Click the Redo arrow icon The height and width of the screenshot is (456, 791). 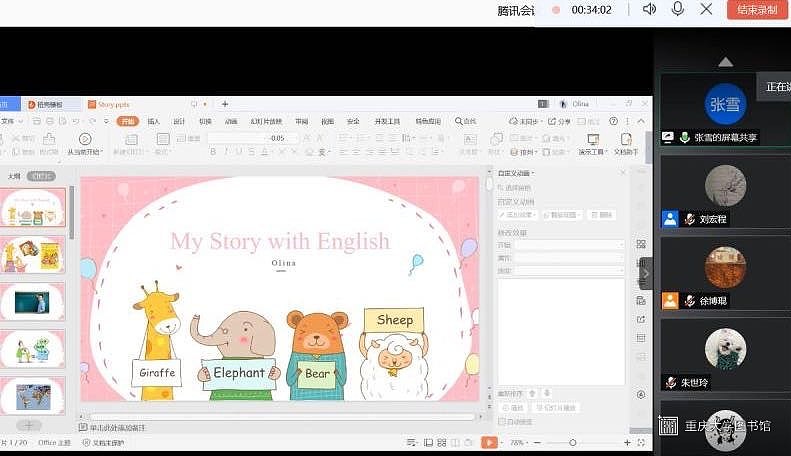[92, 121]
